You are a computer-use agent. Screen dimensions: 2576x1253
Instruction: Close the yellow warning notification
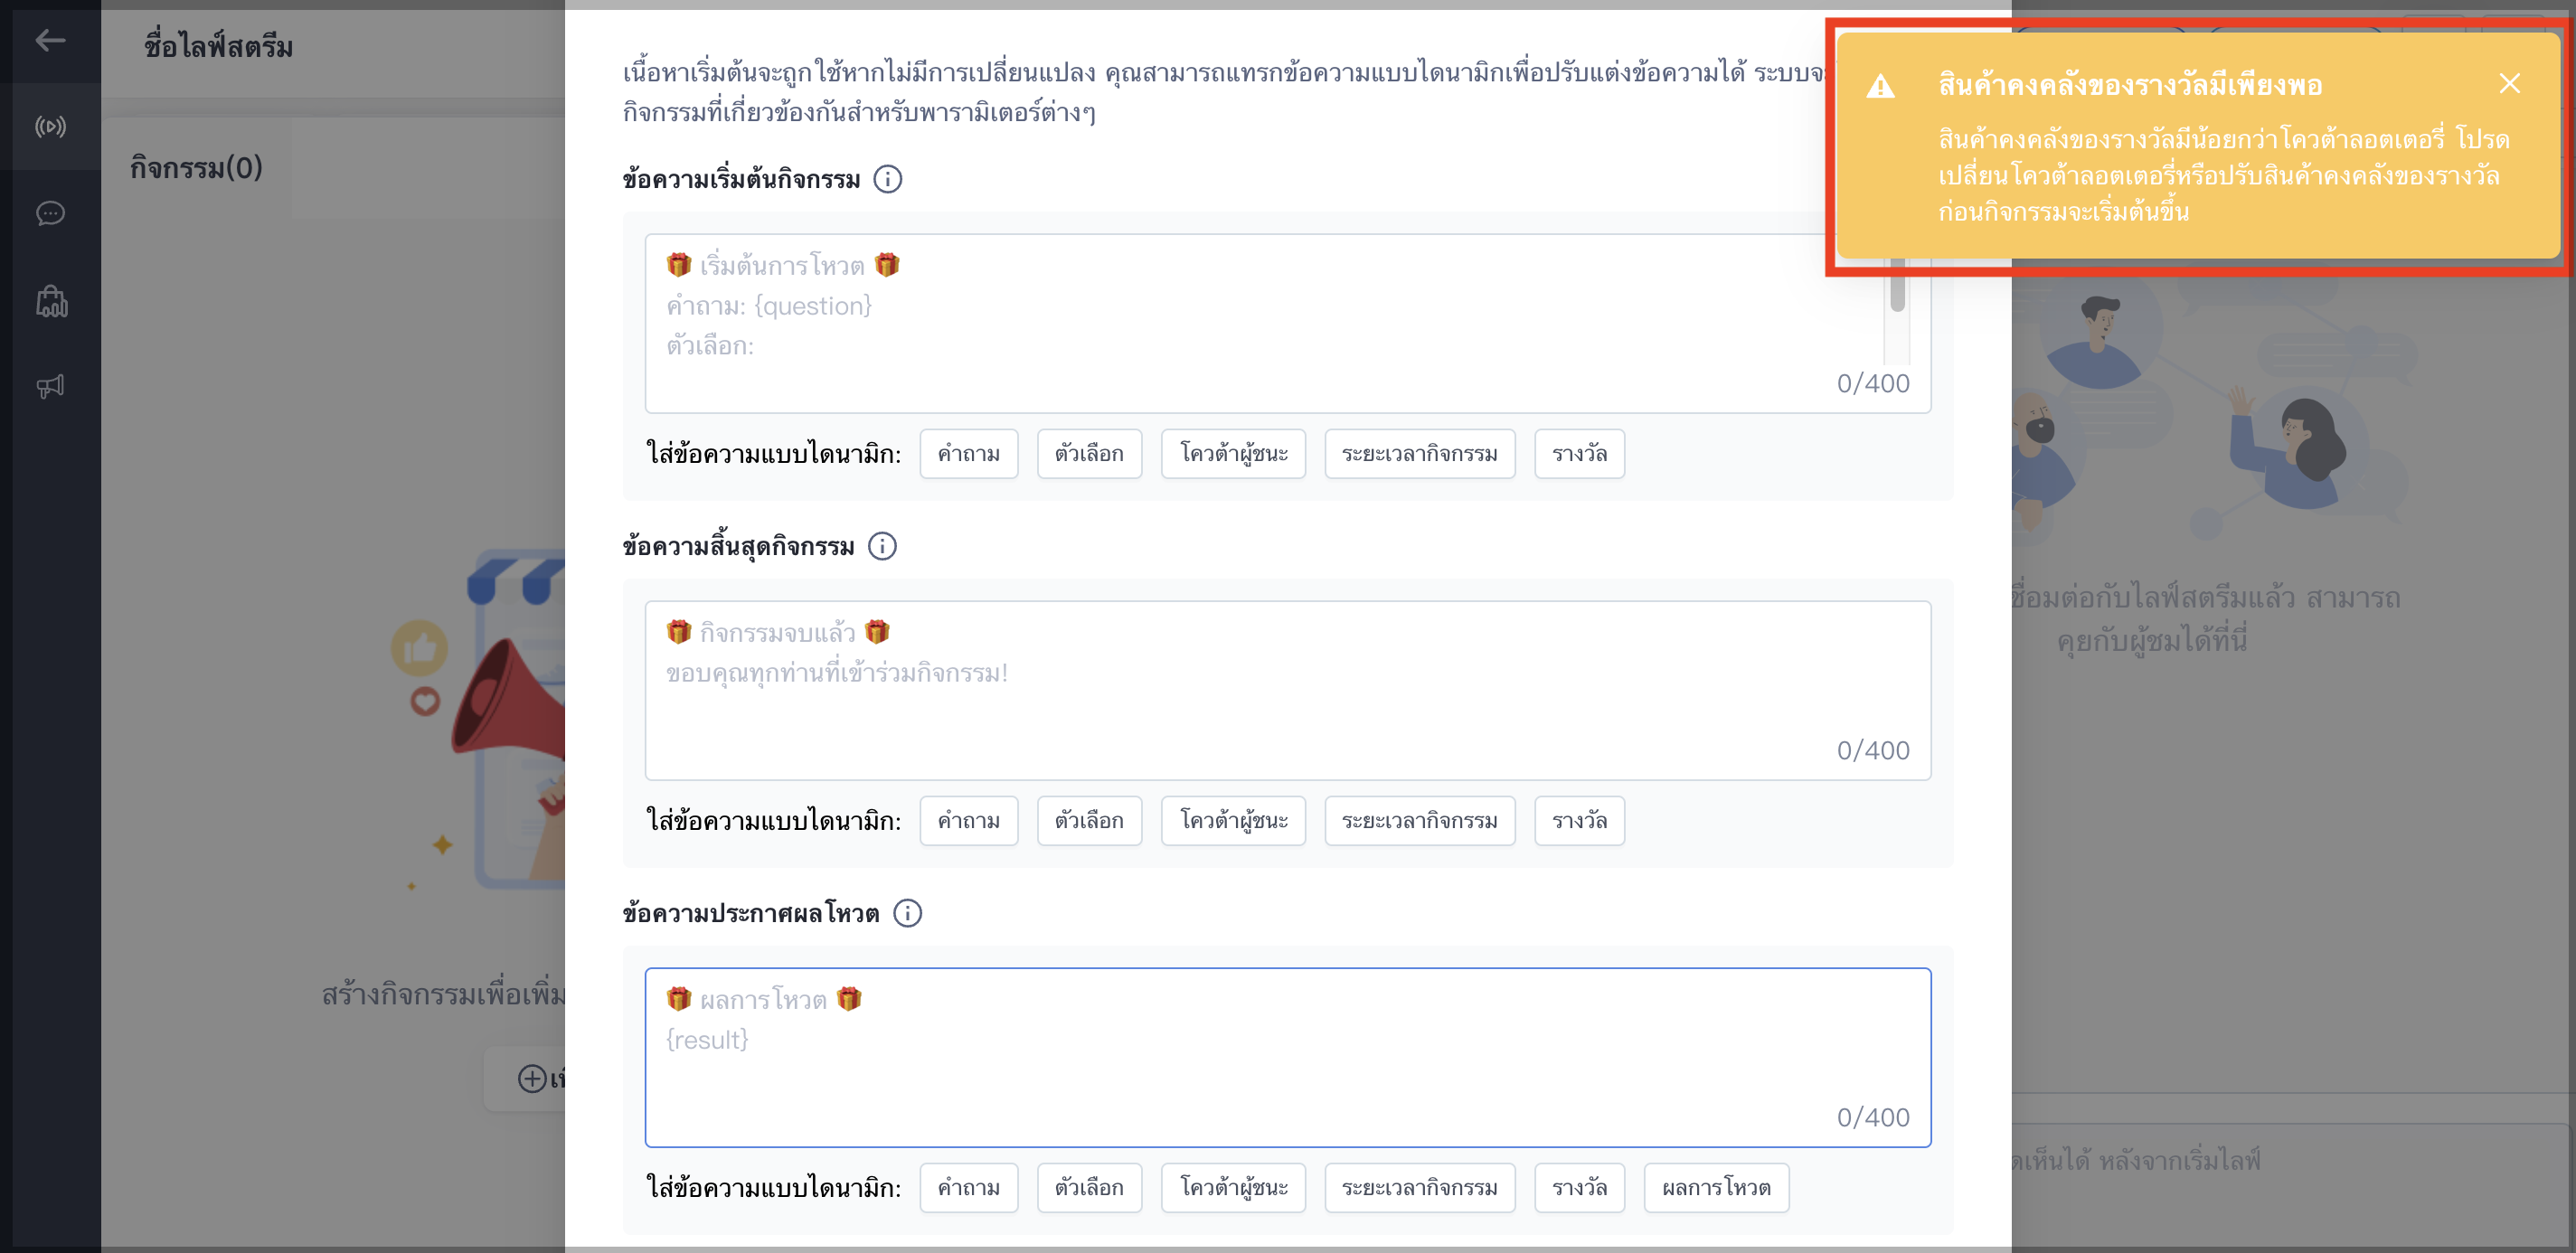pyautogui.click(x=2508, y=83)
